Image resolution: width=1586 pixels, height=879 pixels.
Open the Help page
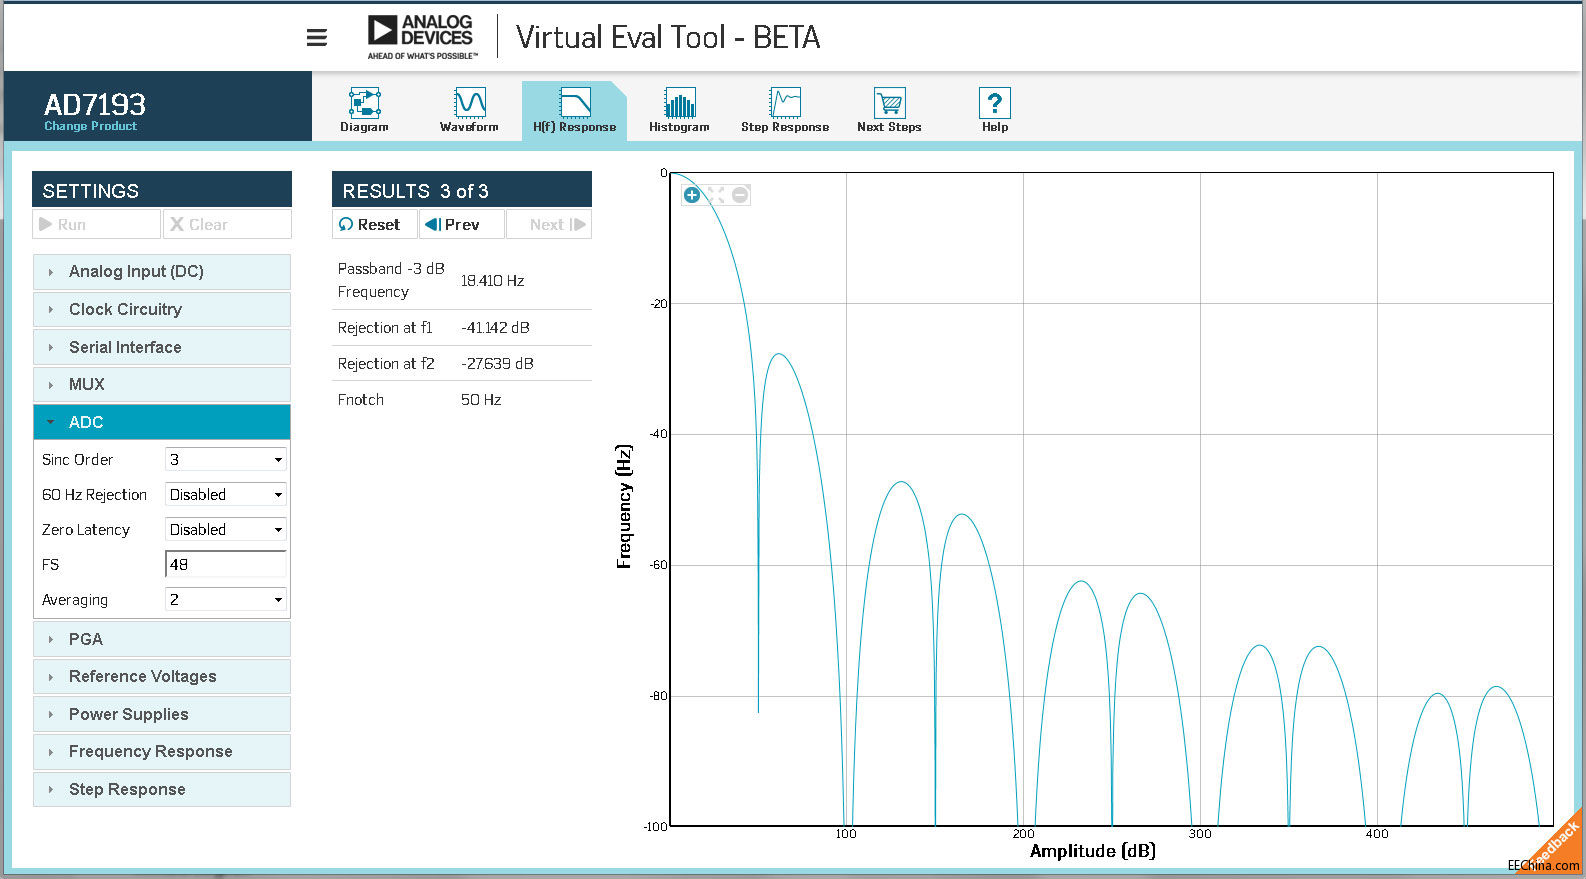tap(995, 110)
